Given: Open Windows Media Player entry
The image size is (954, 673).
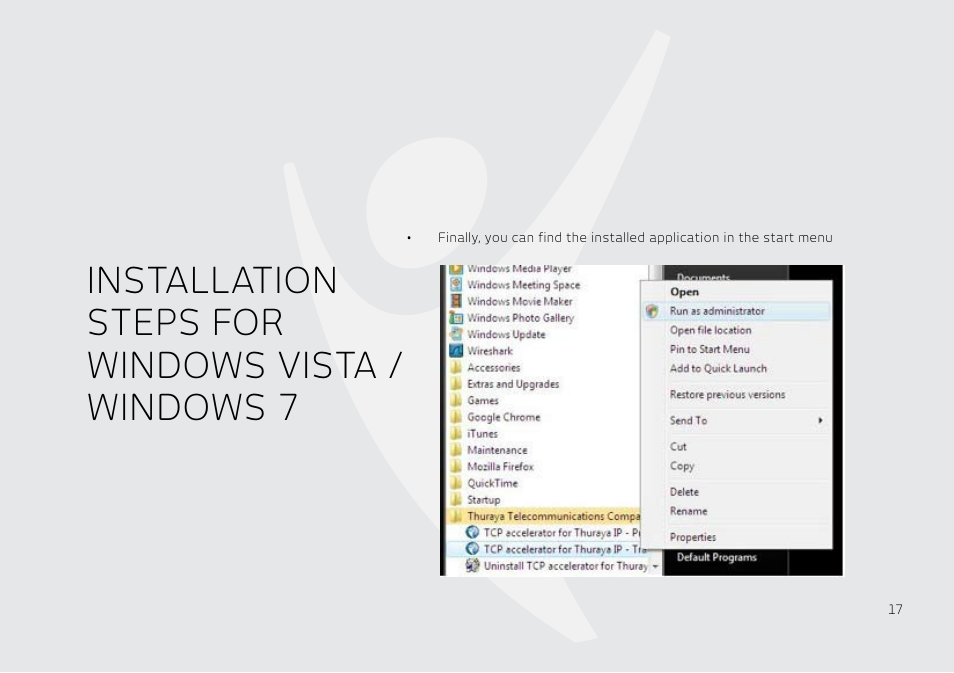Looking at the screenshot, I should 520,268.
